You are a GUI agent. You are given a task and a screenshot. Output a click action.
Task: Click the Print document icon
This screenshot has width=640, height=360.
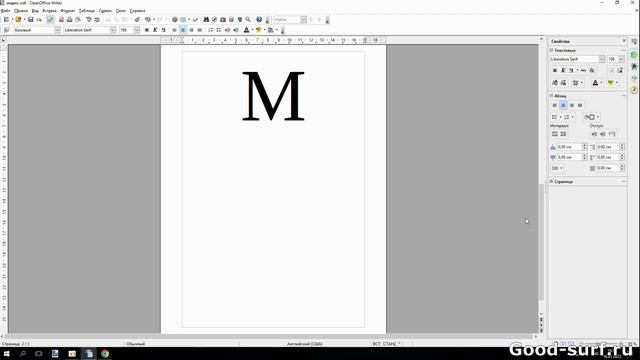[x=69, y=20]
